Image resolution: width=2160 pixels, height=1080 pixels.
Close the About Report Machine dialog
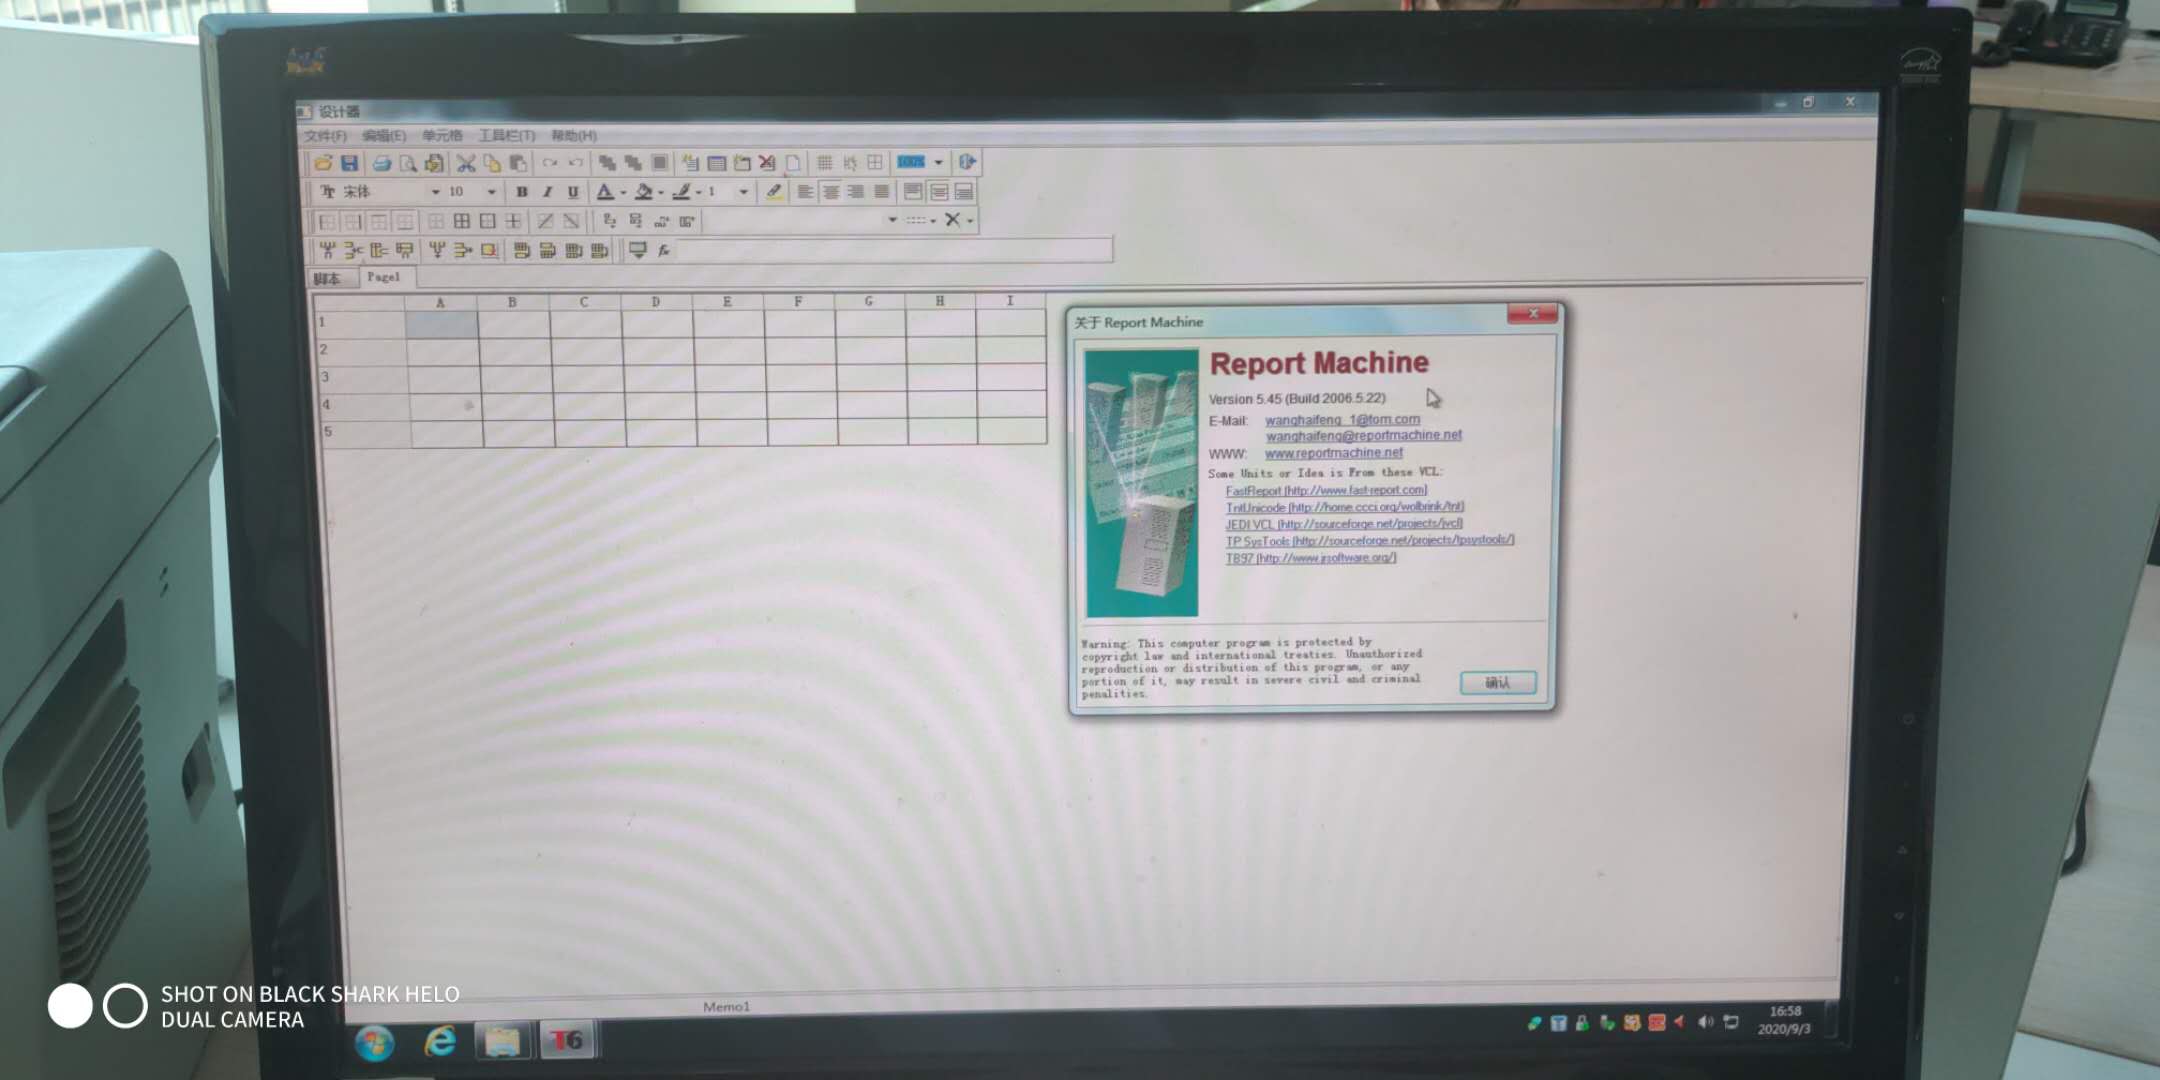[x=1532, y=314]
